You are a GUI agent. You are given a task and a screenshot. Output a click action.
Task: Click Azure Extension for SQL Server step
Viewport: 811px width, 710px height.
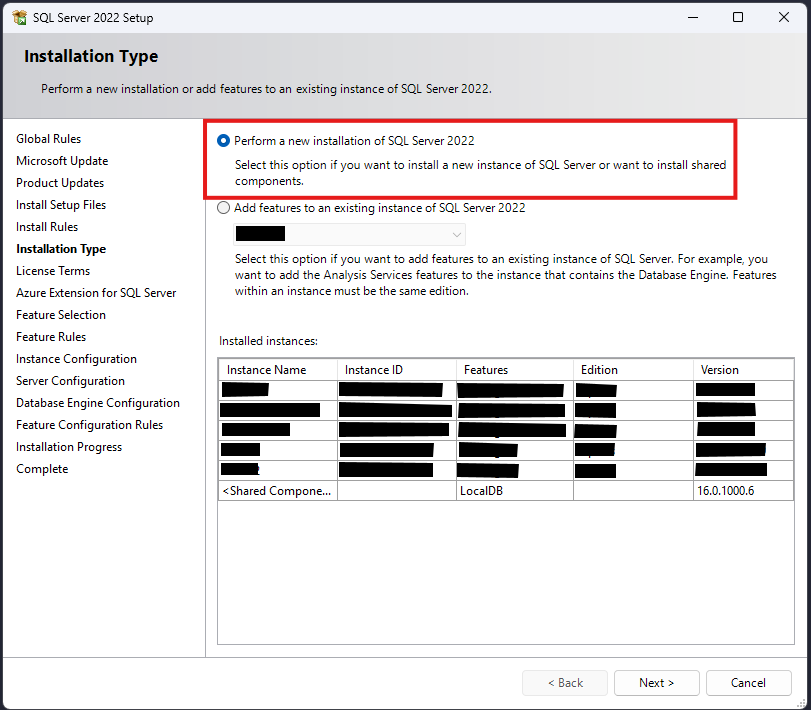96,293
